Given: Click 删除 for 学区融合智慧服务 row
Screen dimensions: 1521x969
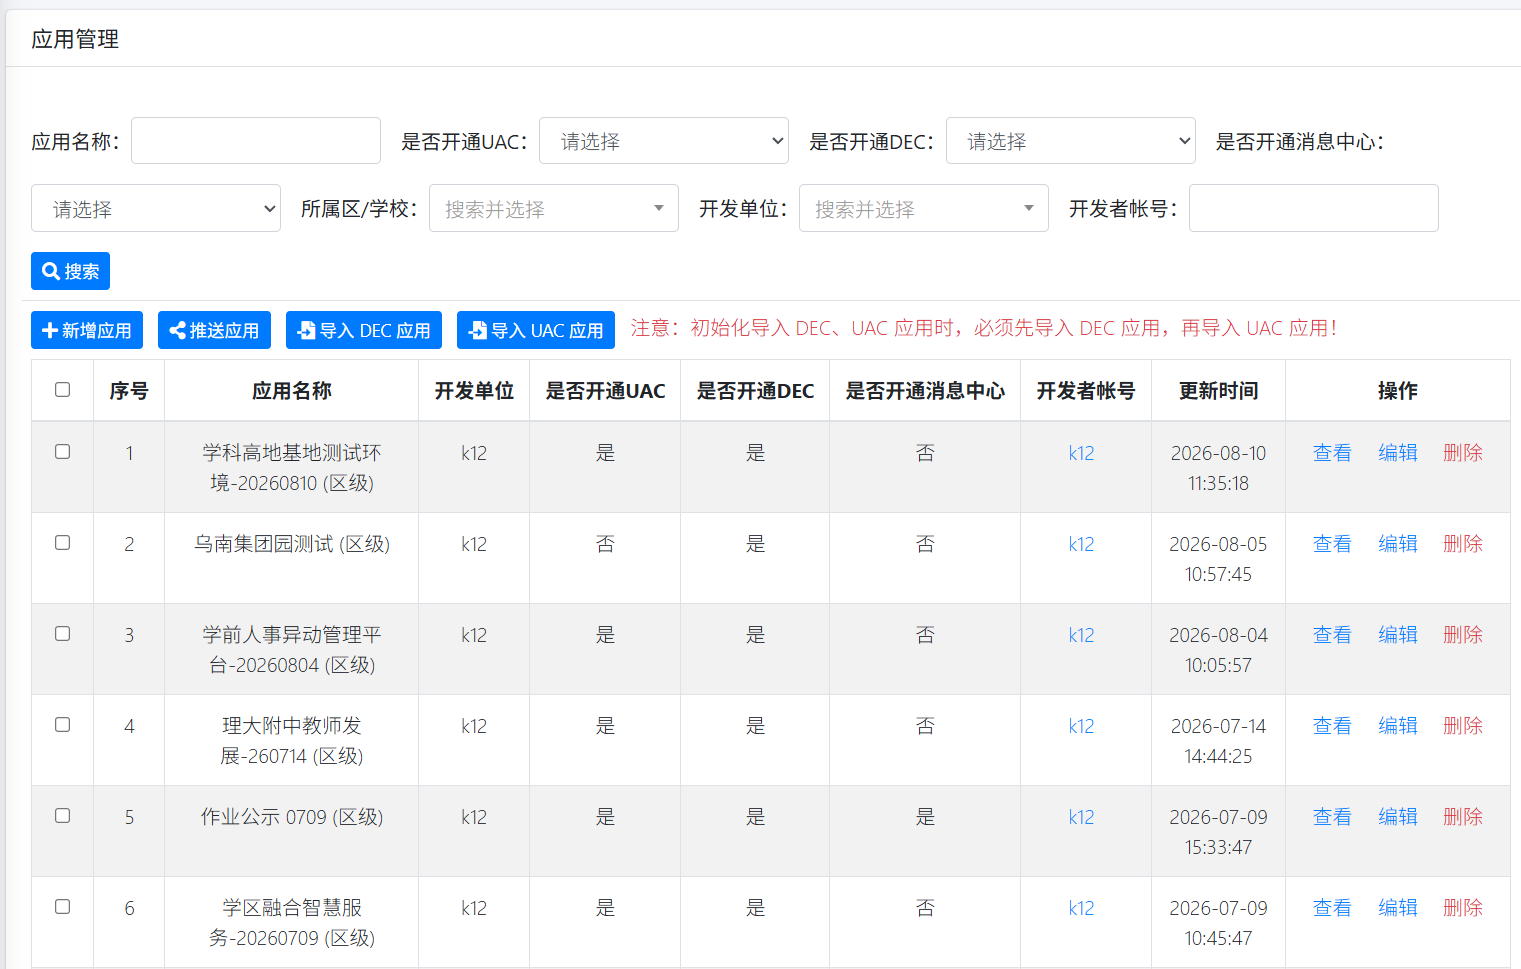Looking at the screenshot, I should (x=1463, y=908).
